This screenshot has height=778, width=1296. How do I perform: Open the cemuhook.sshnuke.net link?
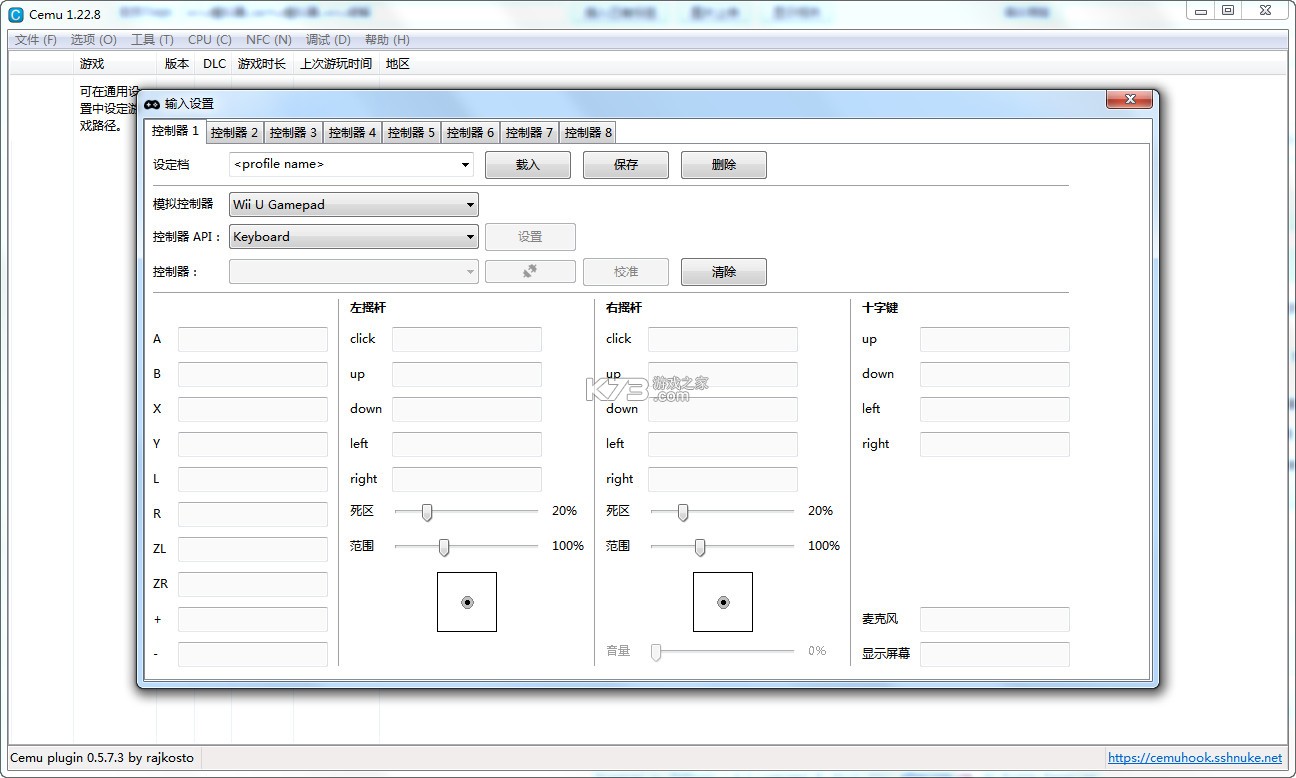click(1194, 758)
